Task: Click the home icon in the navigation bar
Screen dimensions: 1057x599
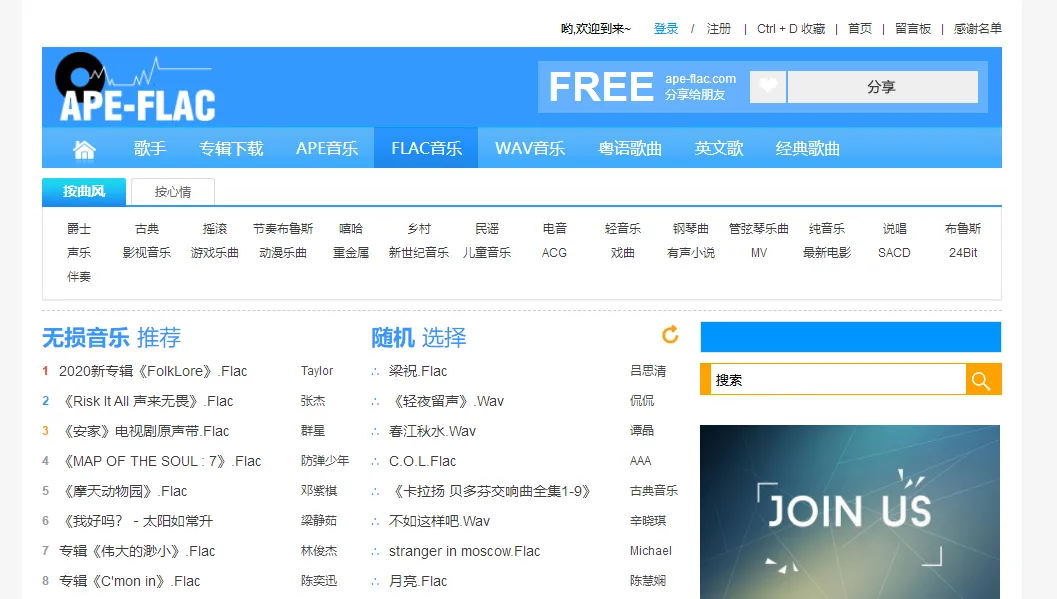Action: pos(84,146)
